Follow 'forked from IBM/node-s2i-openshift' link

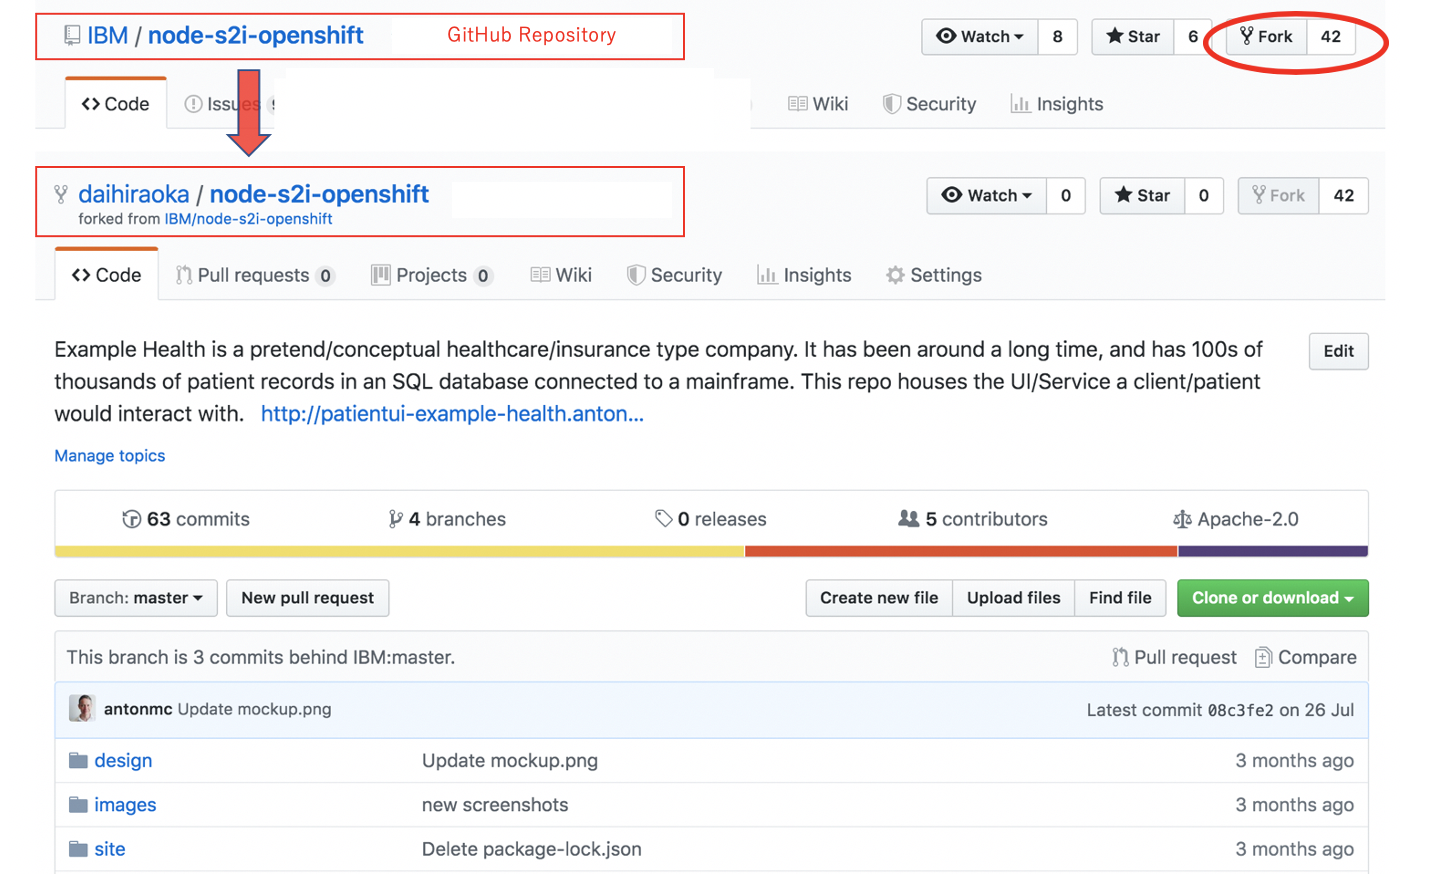(x=248, y=219)
